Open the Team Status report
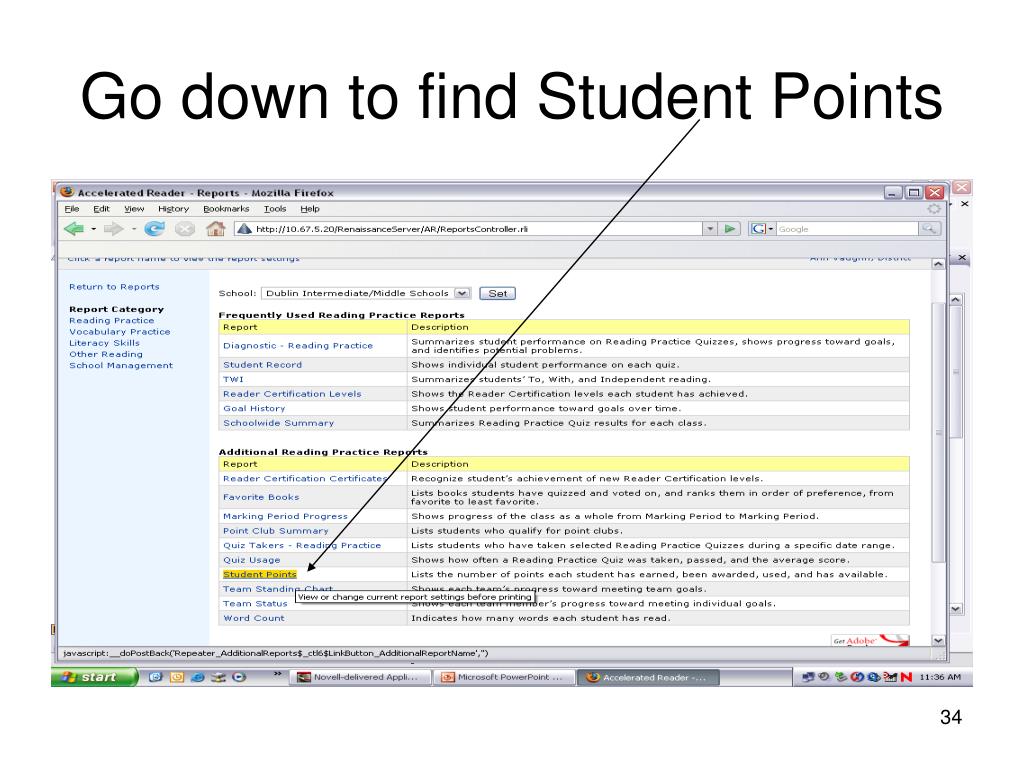 [255, 604]
